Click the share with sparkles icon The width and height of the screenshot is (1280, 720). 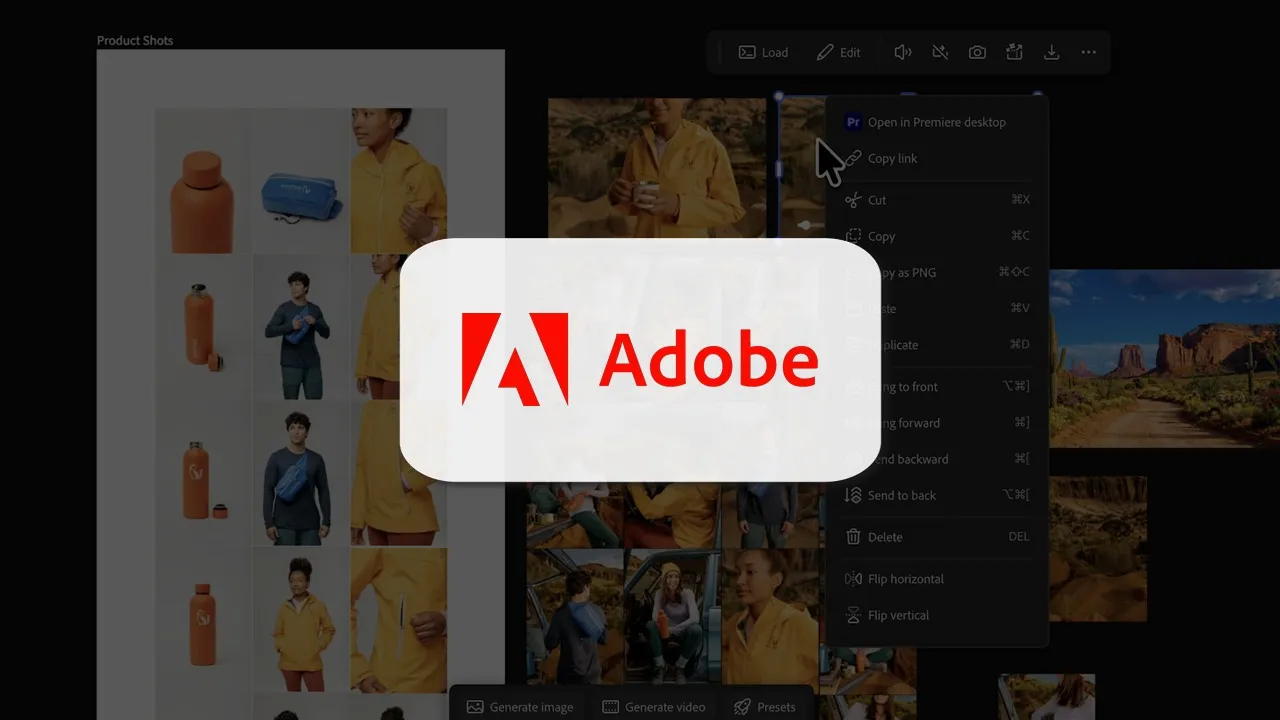point(1014,52)
